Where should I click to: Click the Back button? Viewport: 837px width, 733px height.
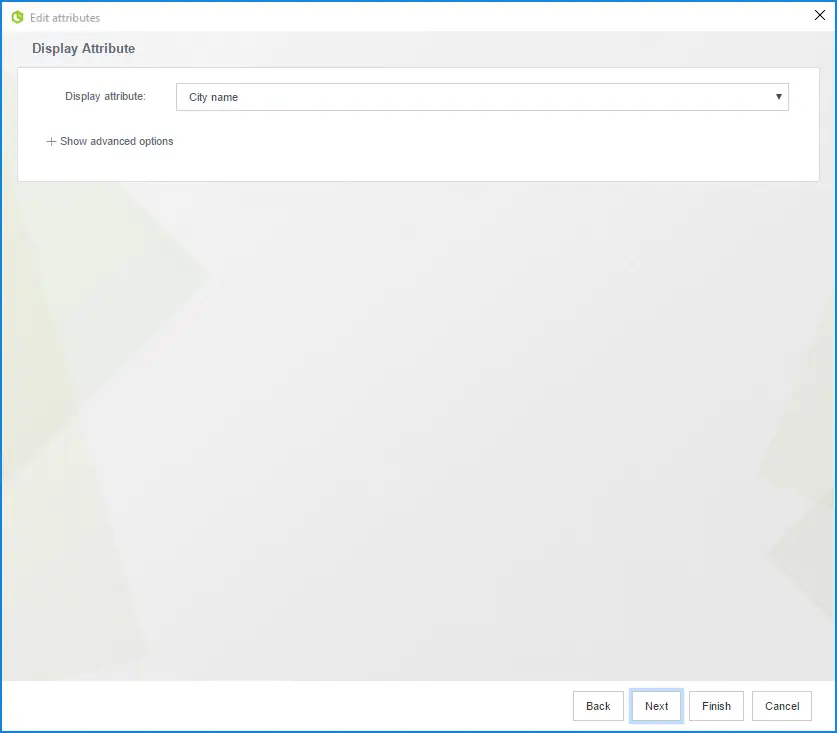[598, 706]
